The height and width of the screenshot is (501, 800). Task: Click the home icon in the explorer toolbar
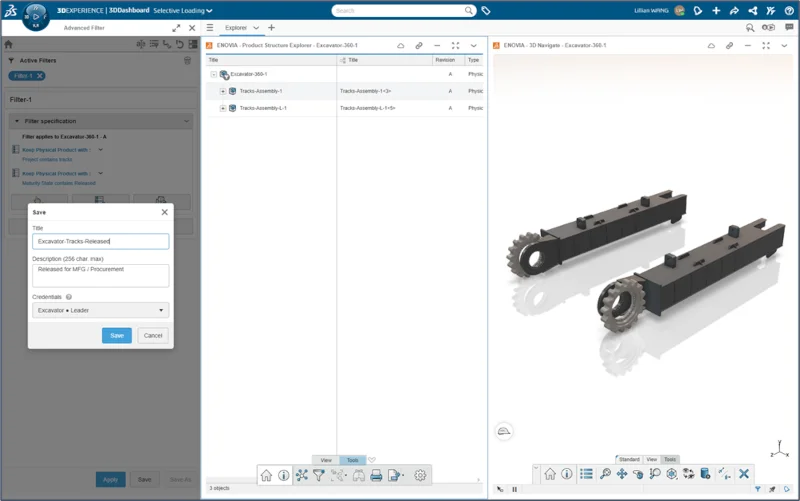pos(266,476)
